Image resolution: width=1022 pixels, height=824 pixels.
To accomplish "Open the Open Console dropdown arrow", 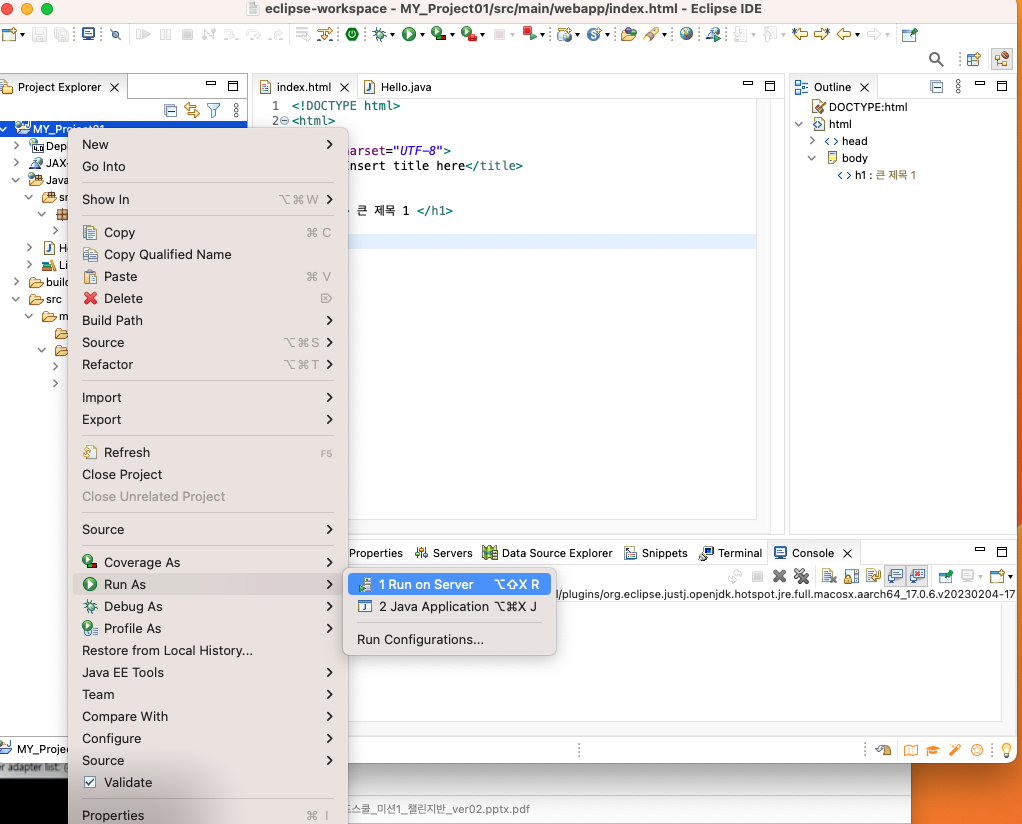I will tap(1010, 576).
